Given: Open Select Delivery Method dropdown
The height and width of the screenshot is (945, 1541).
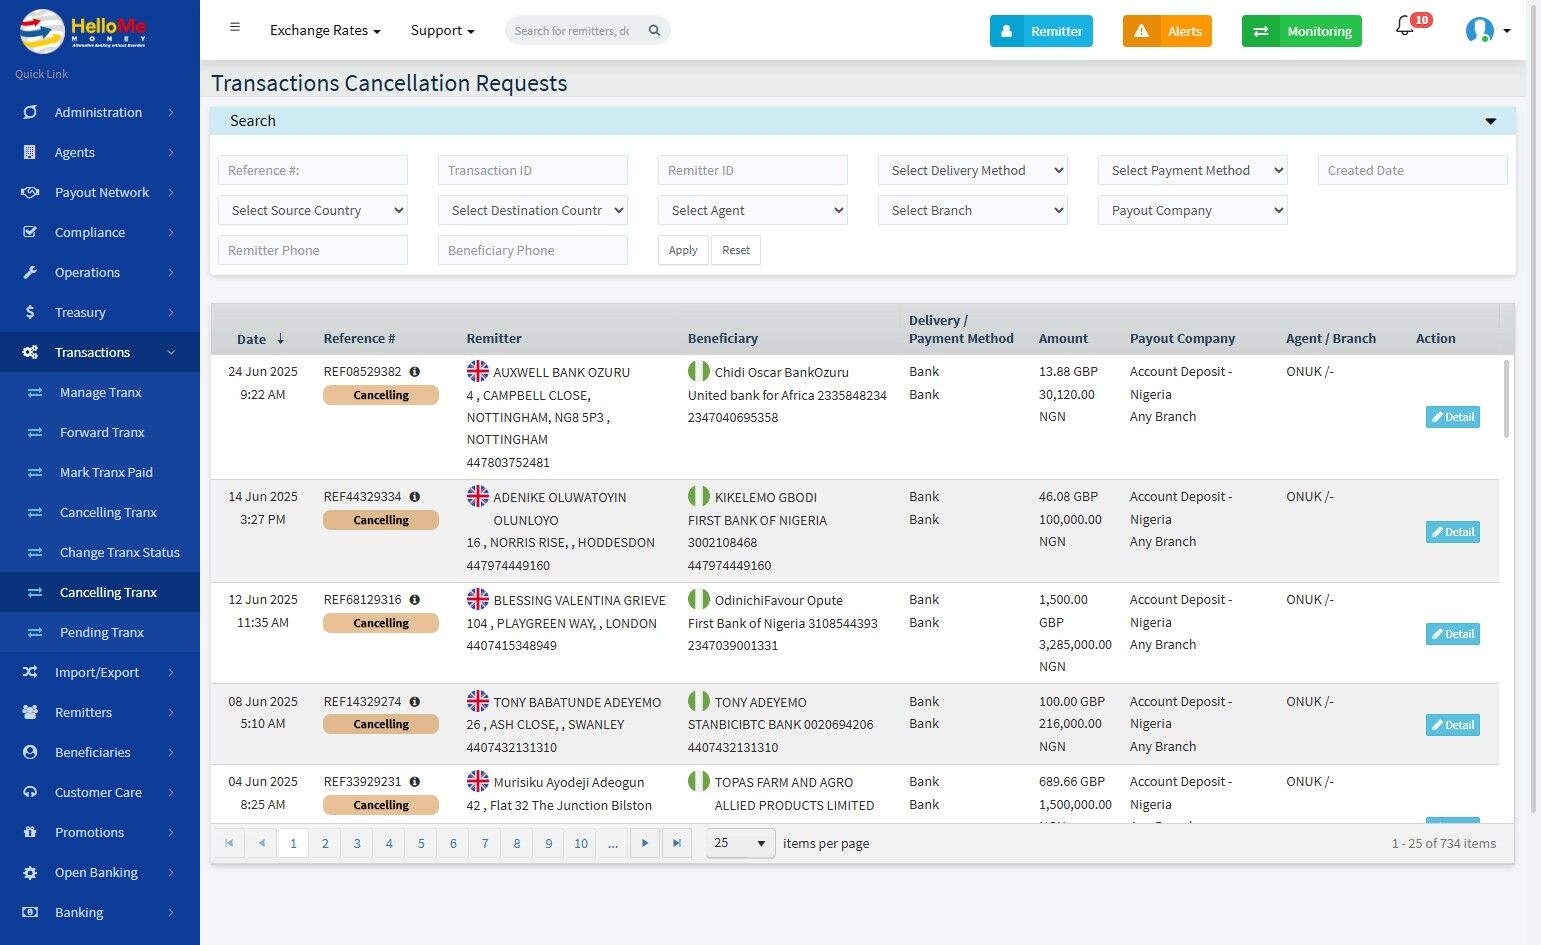Looking at the screenshot, I should [x=972, y=170].
